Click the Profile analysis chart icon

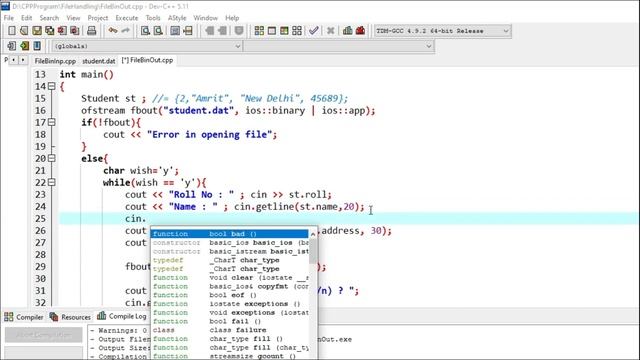348,31
